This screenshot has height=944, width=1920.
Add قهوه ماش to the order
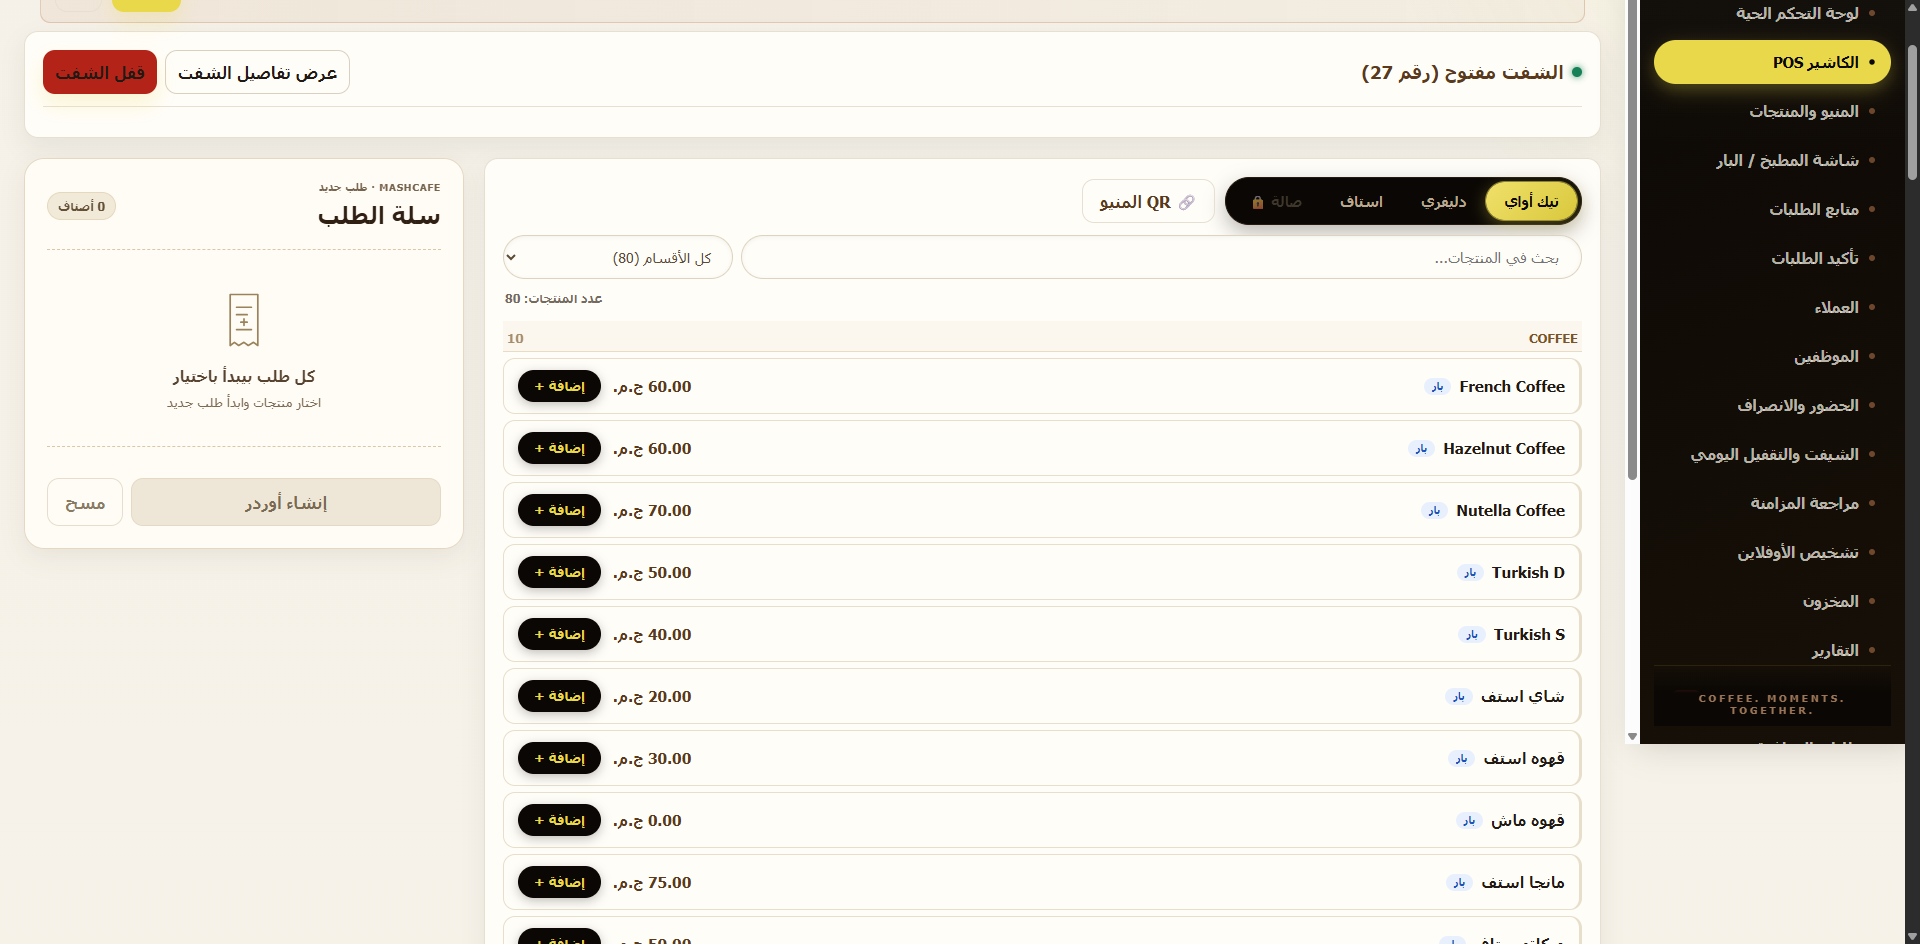559,820
